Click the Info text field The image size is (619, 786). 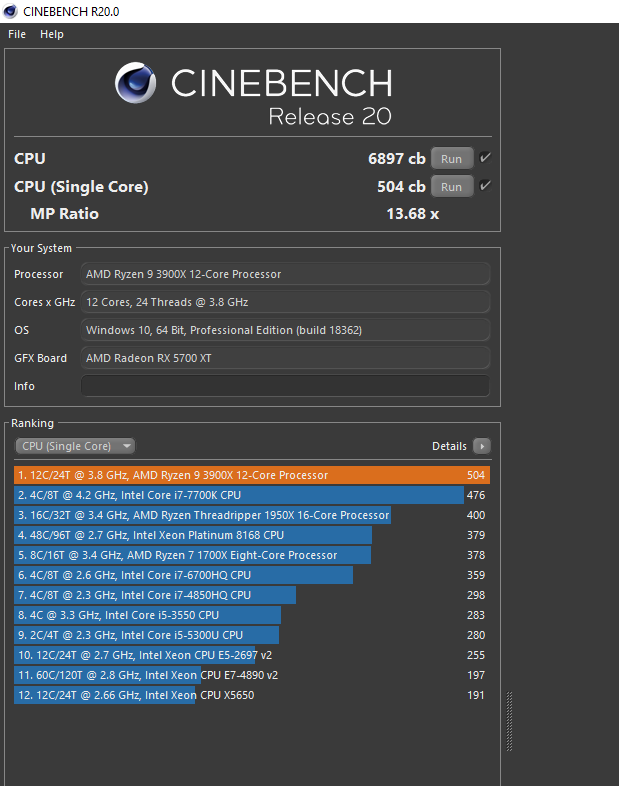[x=286, y=386]
